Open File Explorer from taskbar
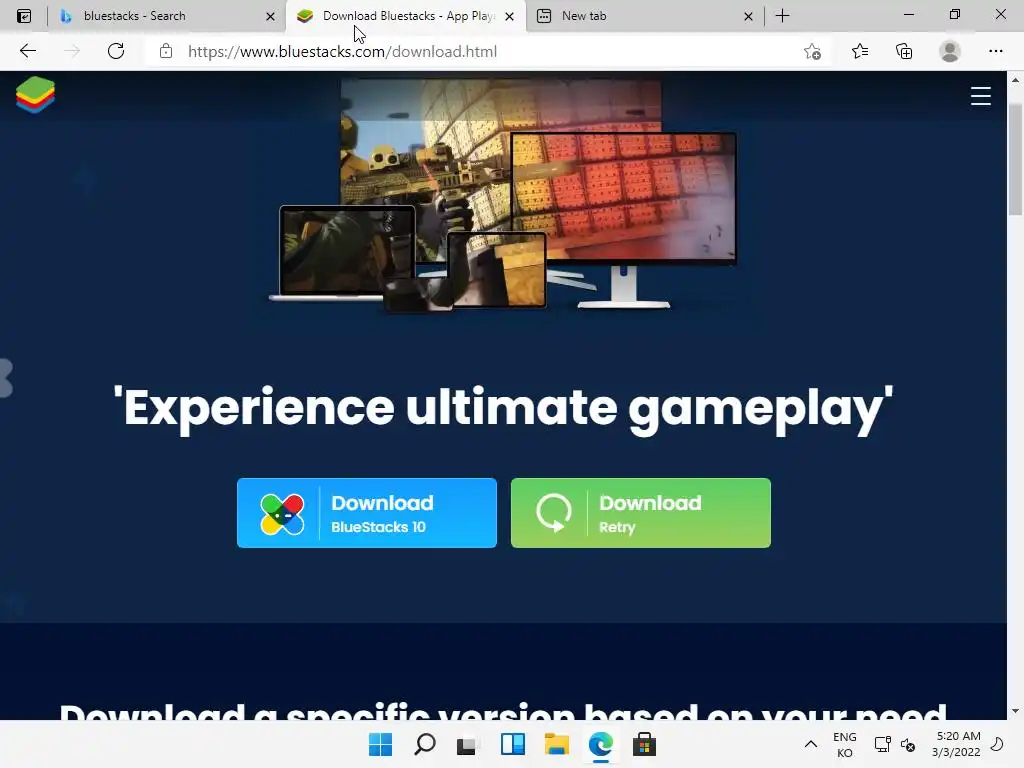Image resolution: width=1024 pixels, height=768 pixels. (556, 744)
